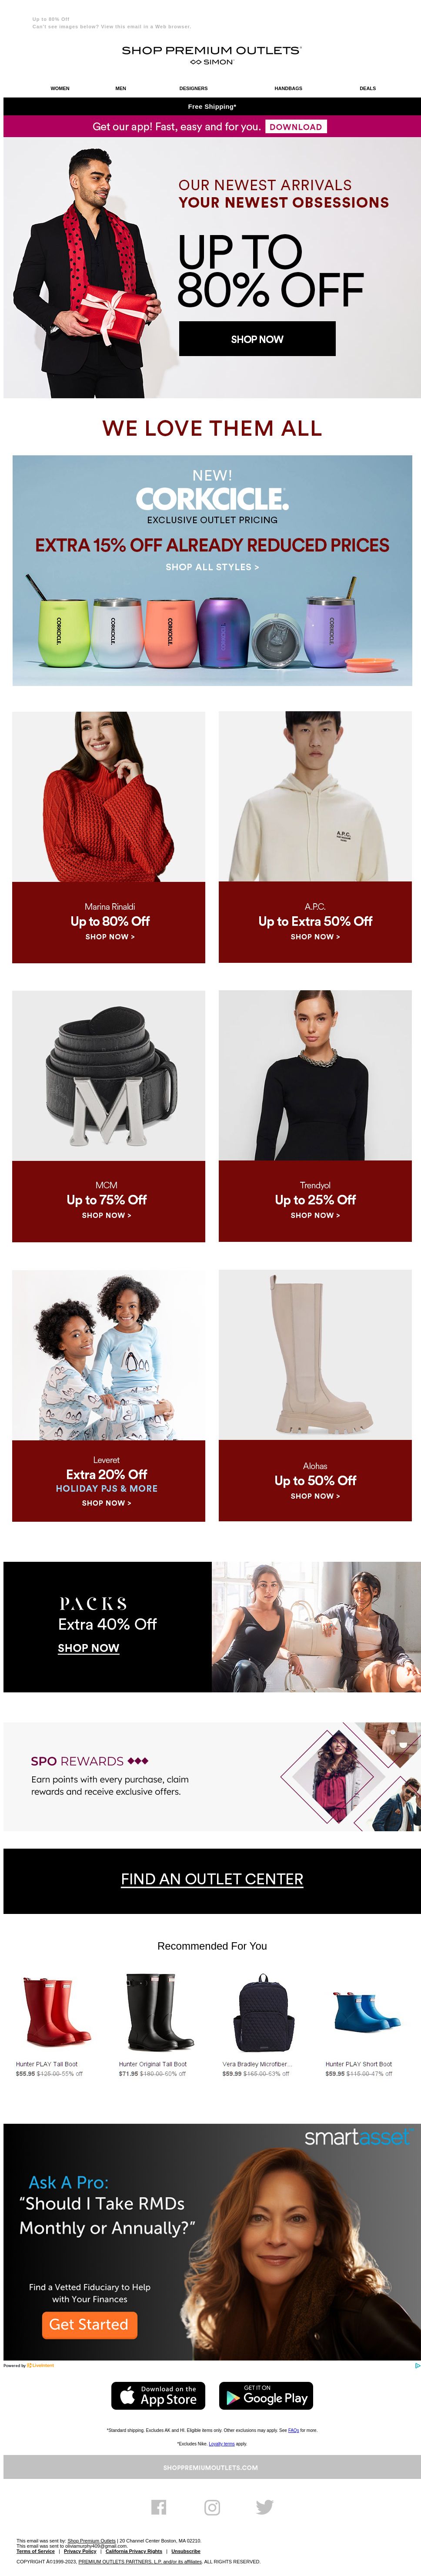Tap Download on the App Store badge
Viewport: 421px width, 2576px height.
coord(158,2395)
